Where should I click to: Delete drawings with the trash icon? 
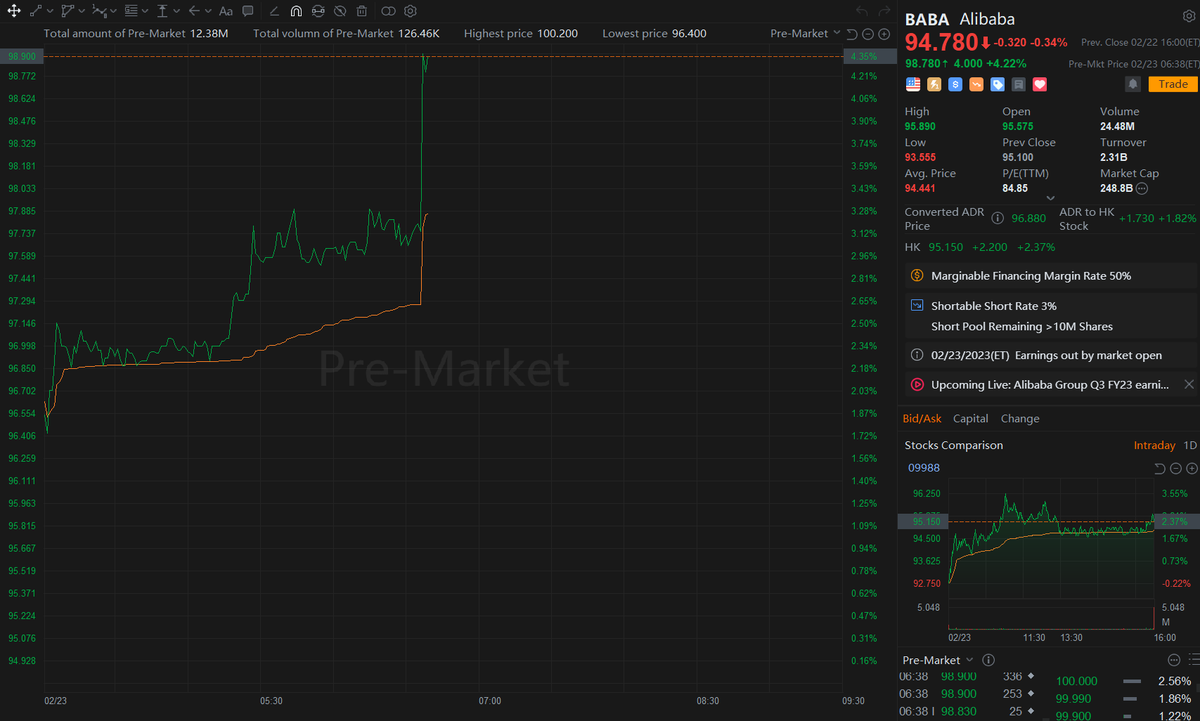(361, 11)
